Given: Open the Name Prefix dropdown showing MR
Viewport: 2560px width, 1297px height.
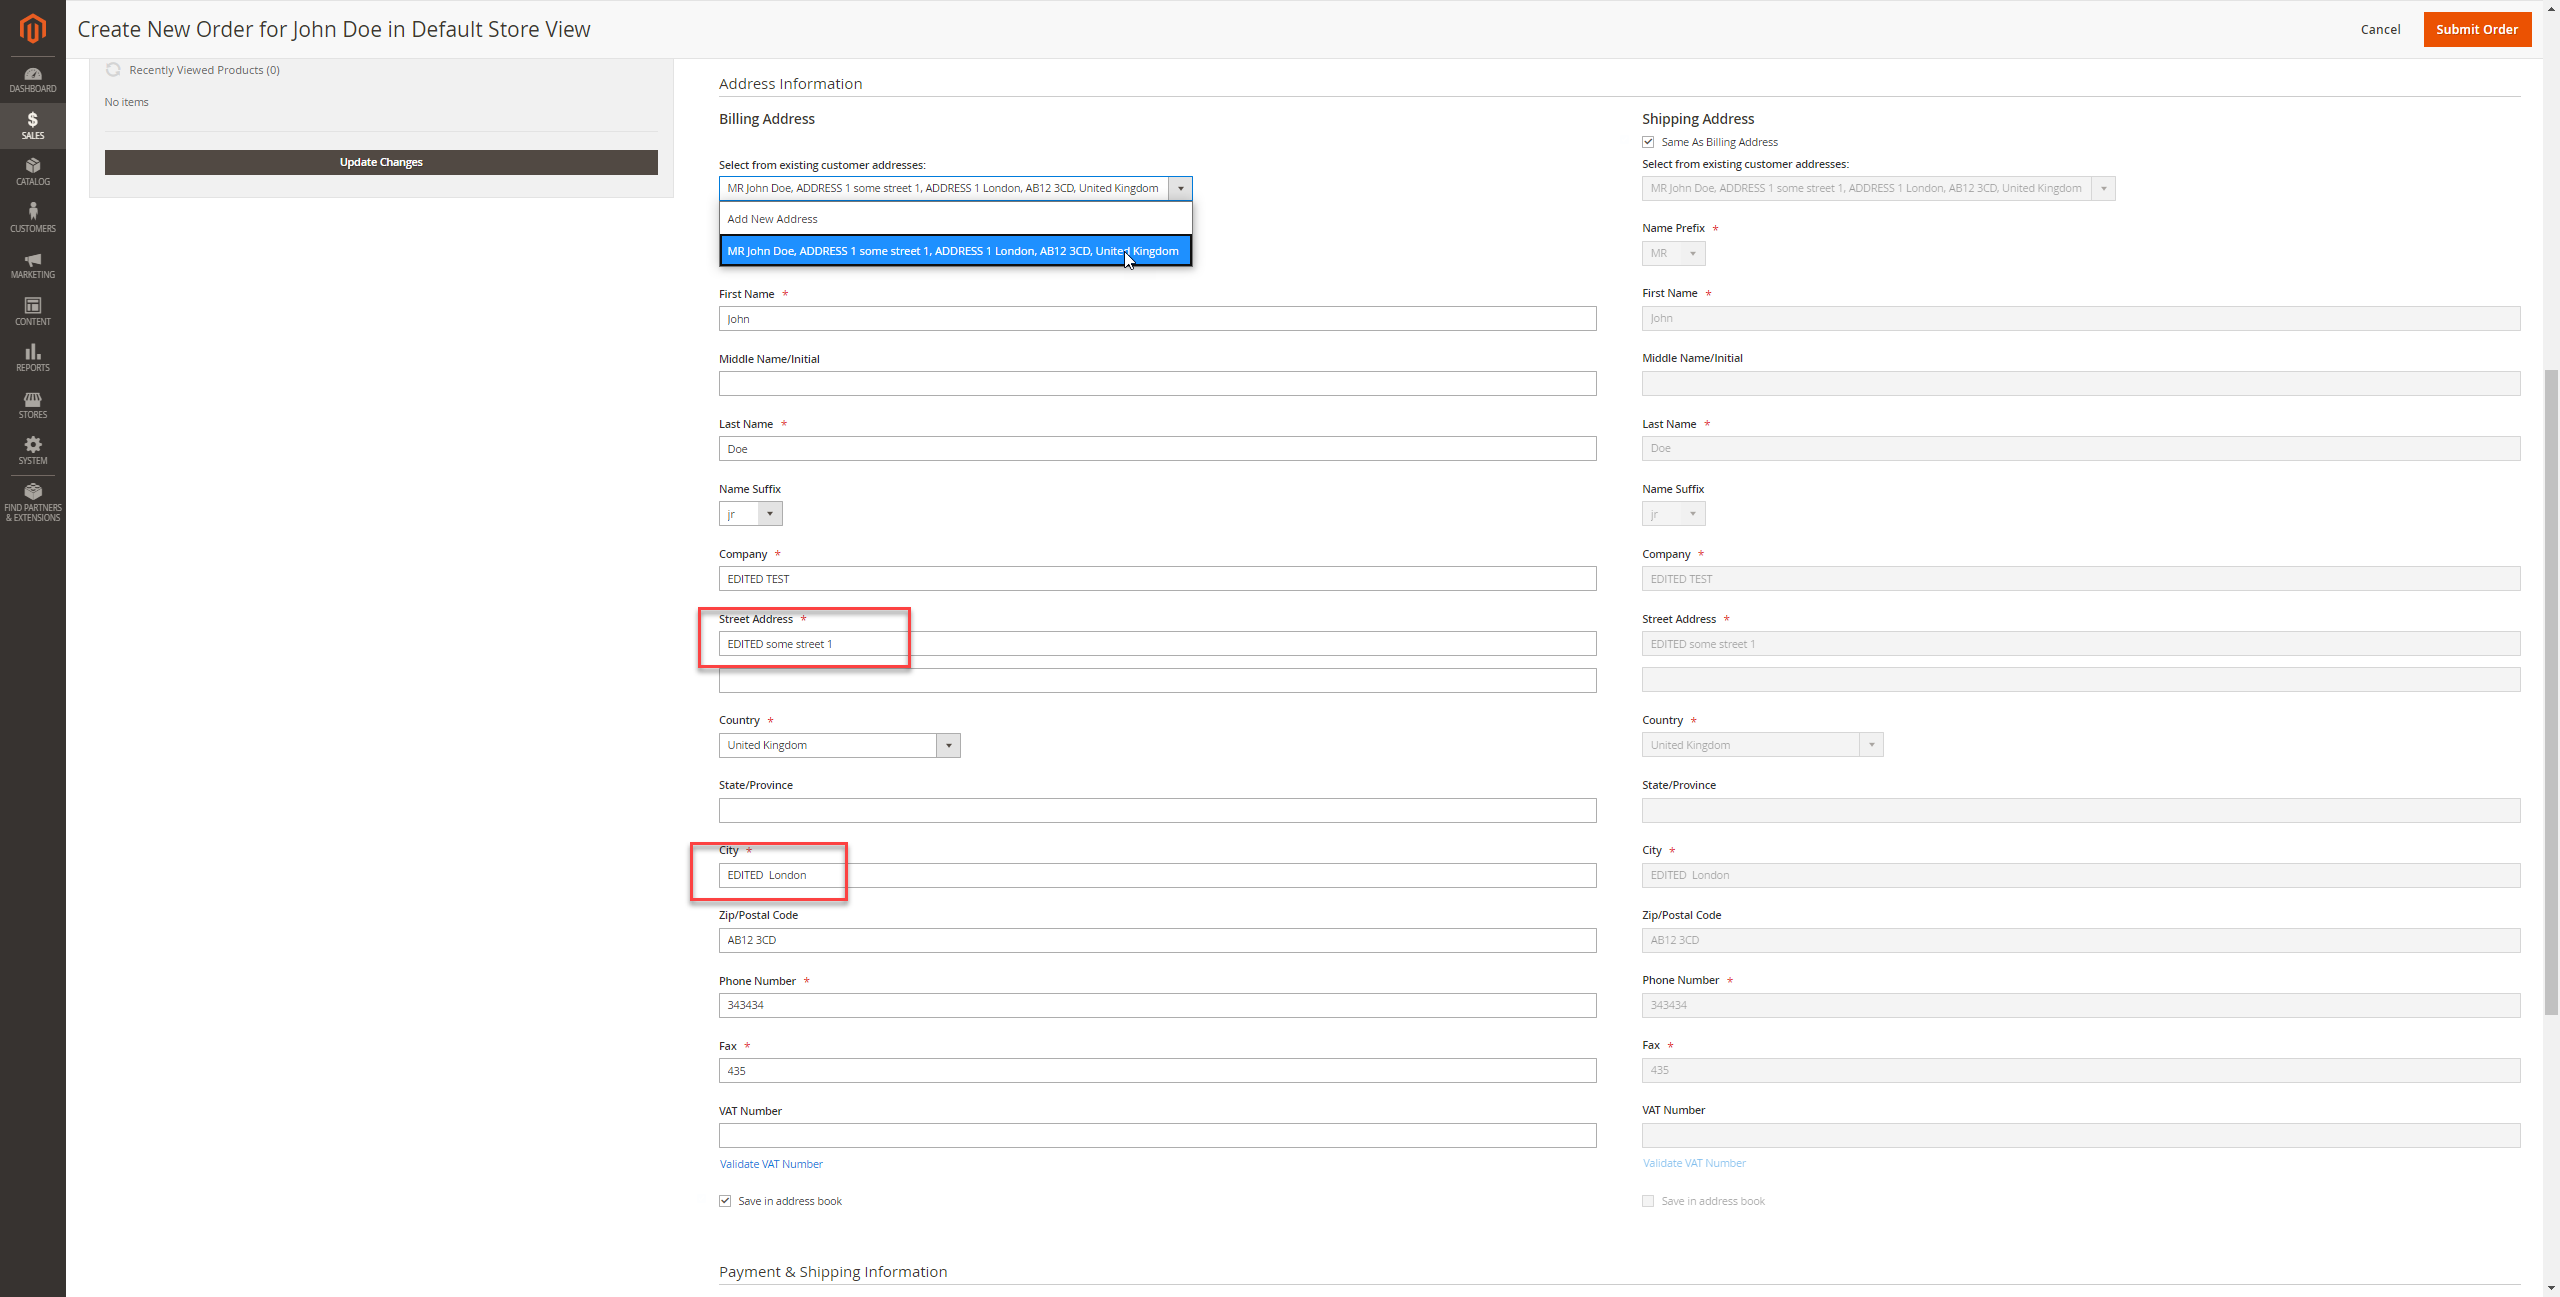Looking at the screenshot, I should click(1694, 253).
